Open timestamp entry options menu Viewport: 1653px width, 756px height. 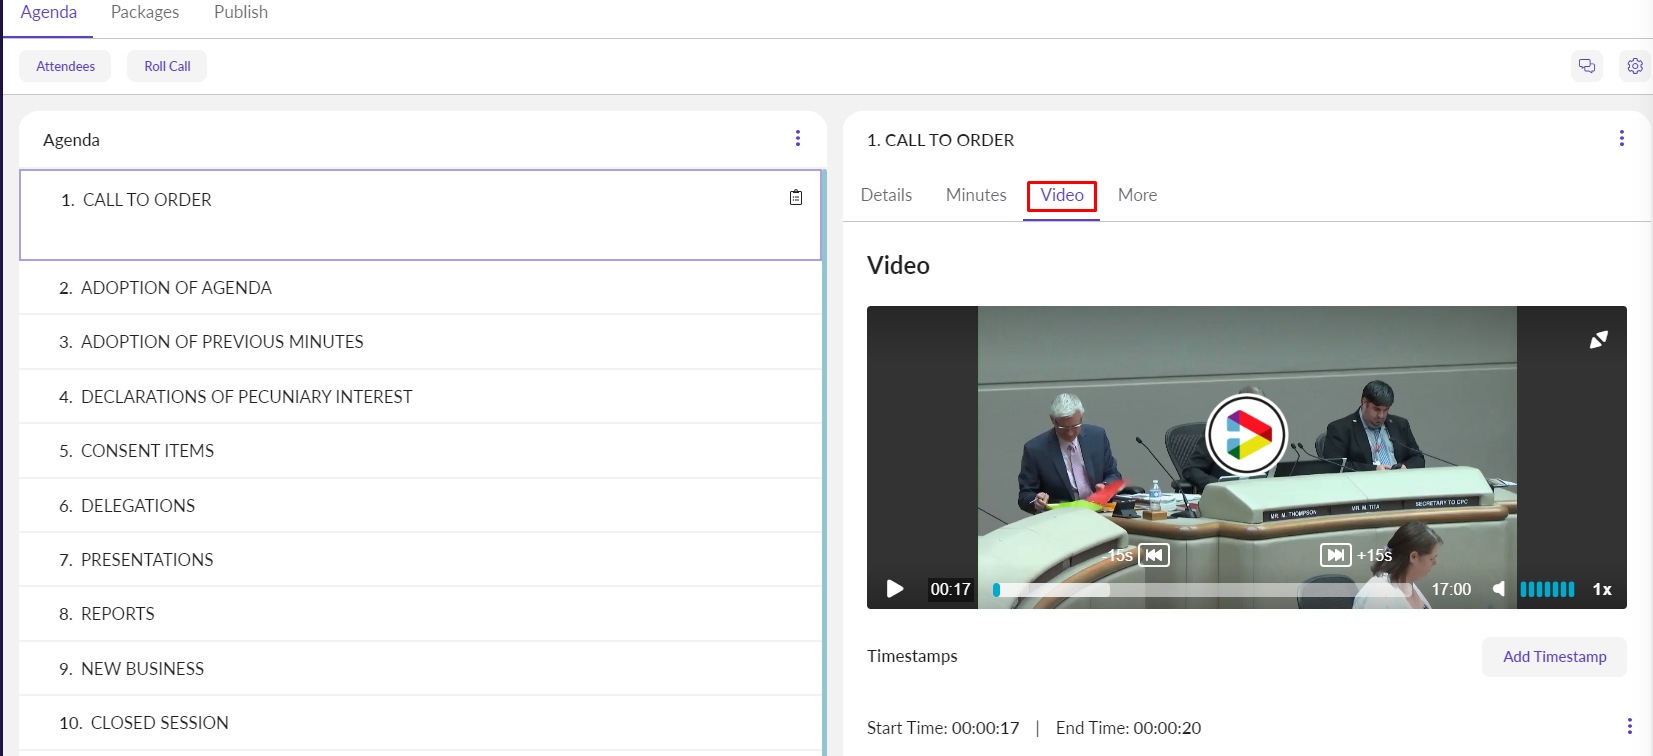[1629, 726]
